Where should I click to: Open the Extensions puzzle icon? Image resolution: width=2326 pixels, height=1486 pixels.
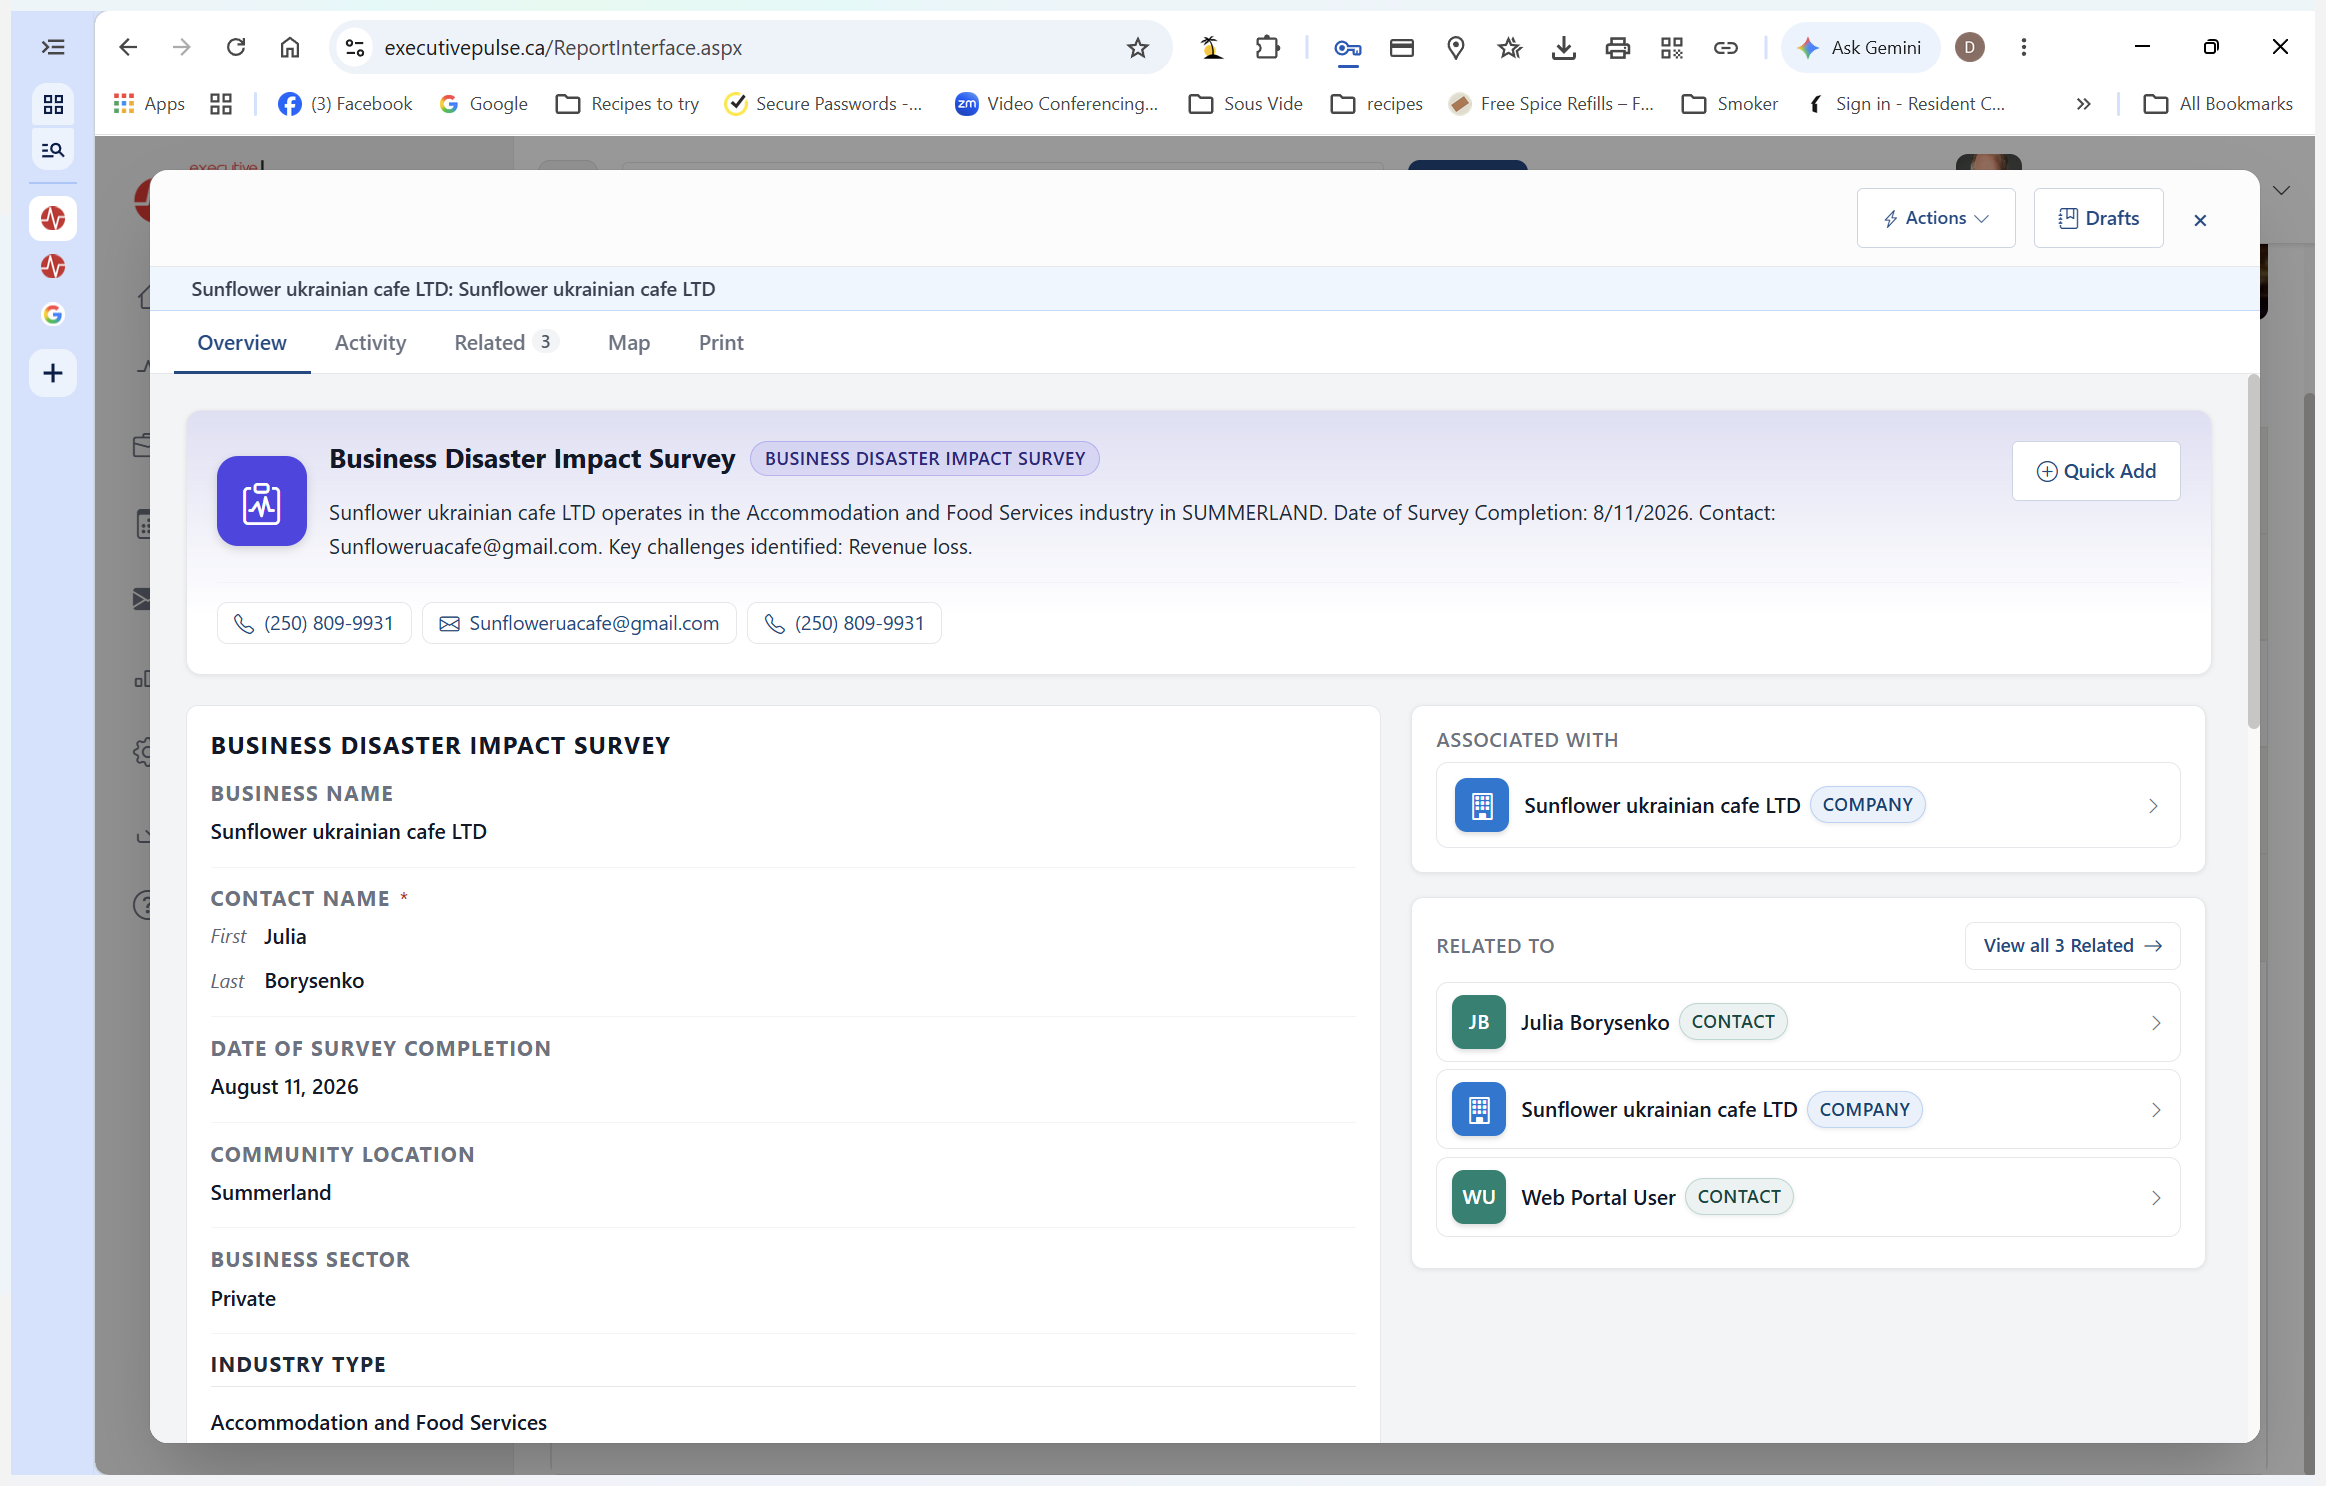[x=1267, y=47]
